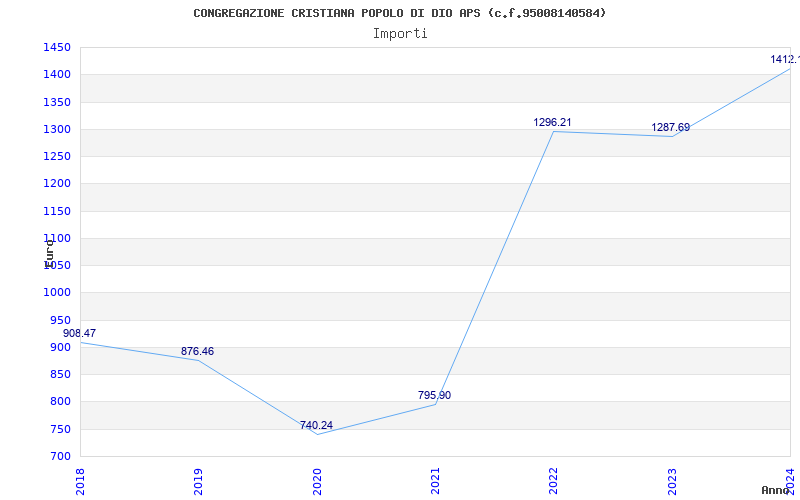Select x-axis year 2020

317,482
